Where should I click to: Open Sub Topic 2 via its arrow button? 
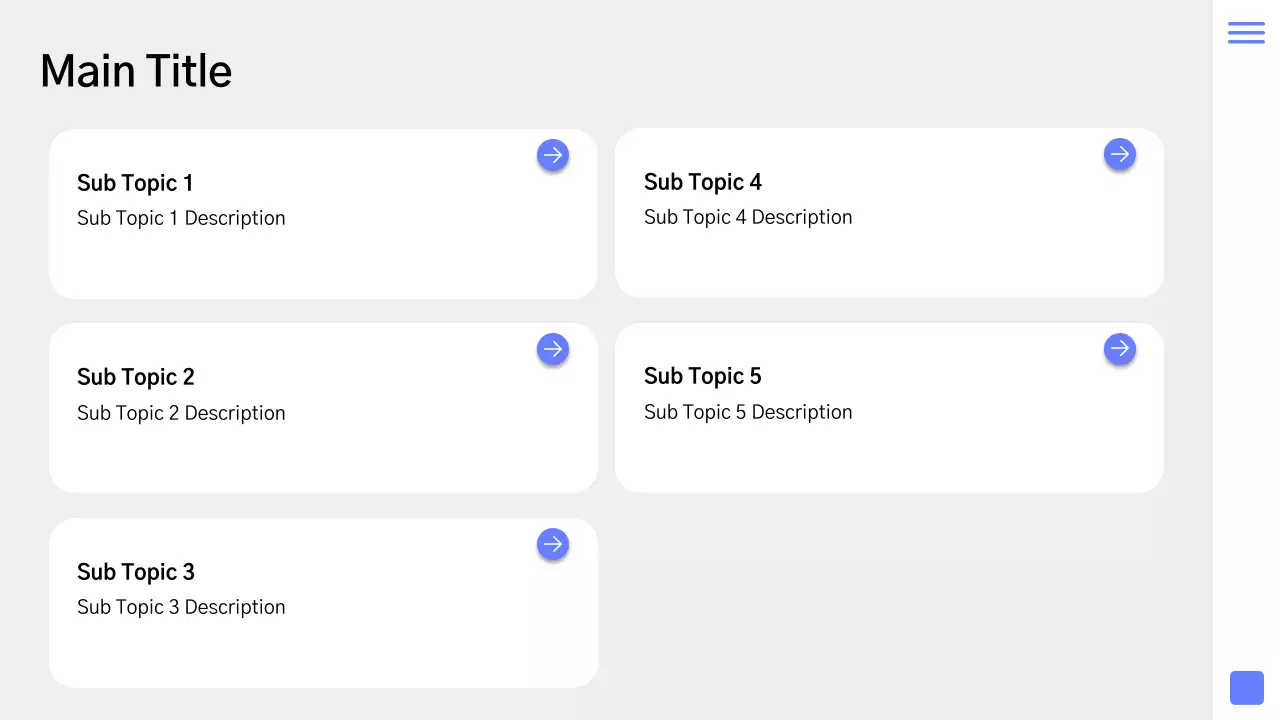(x=553, y=349)
